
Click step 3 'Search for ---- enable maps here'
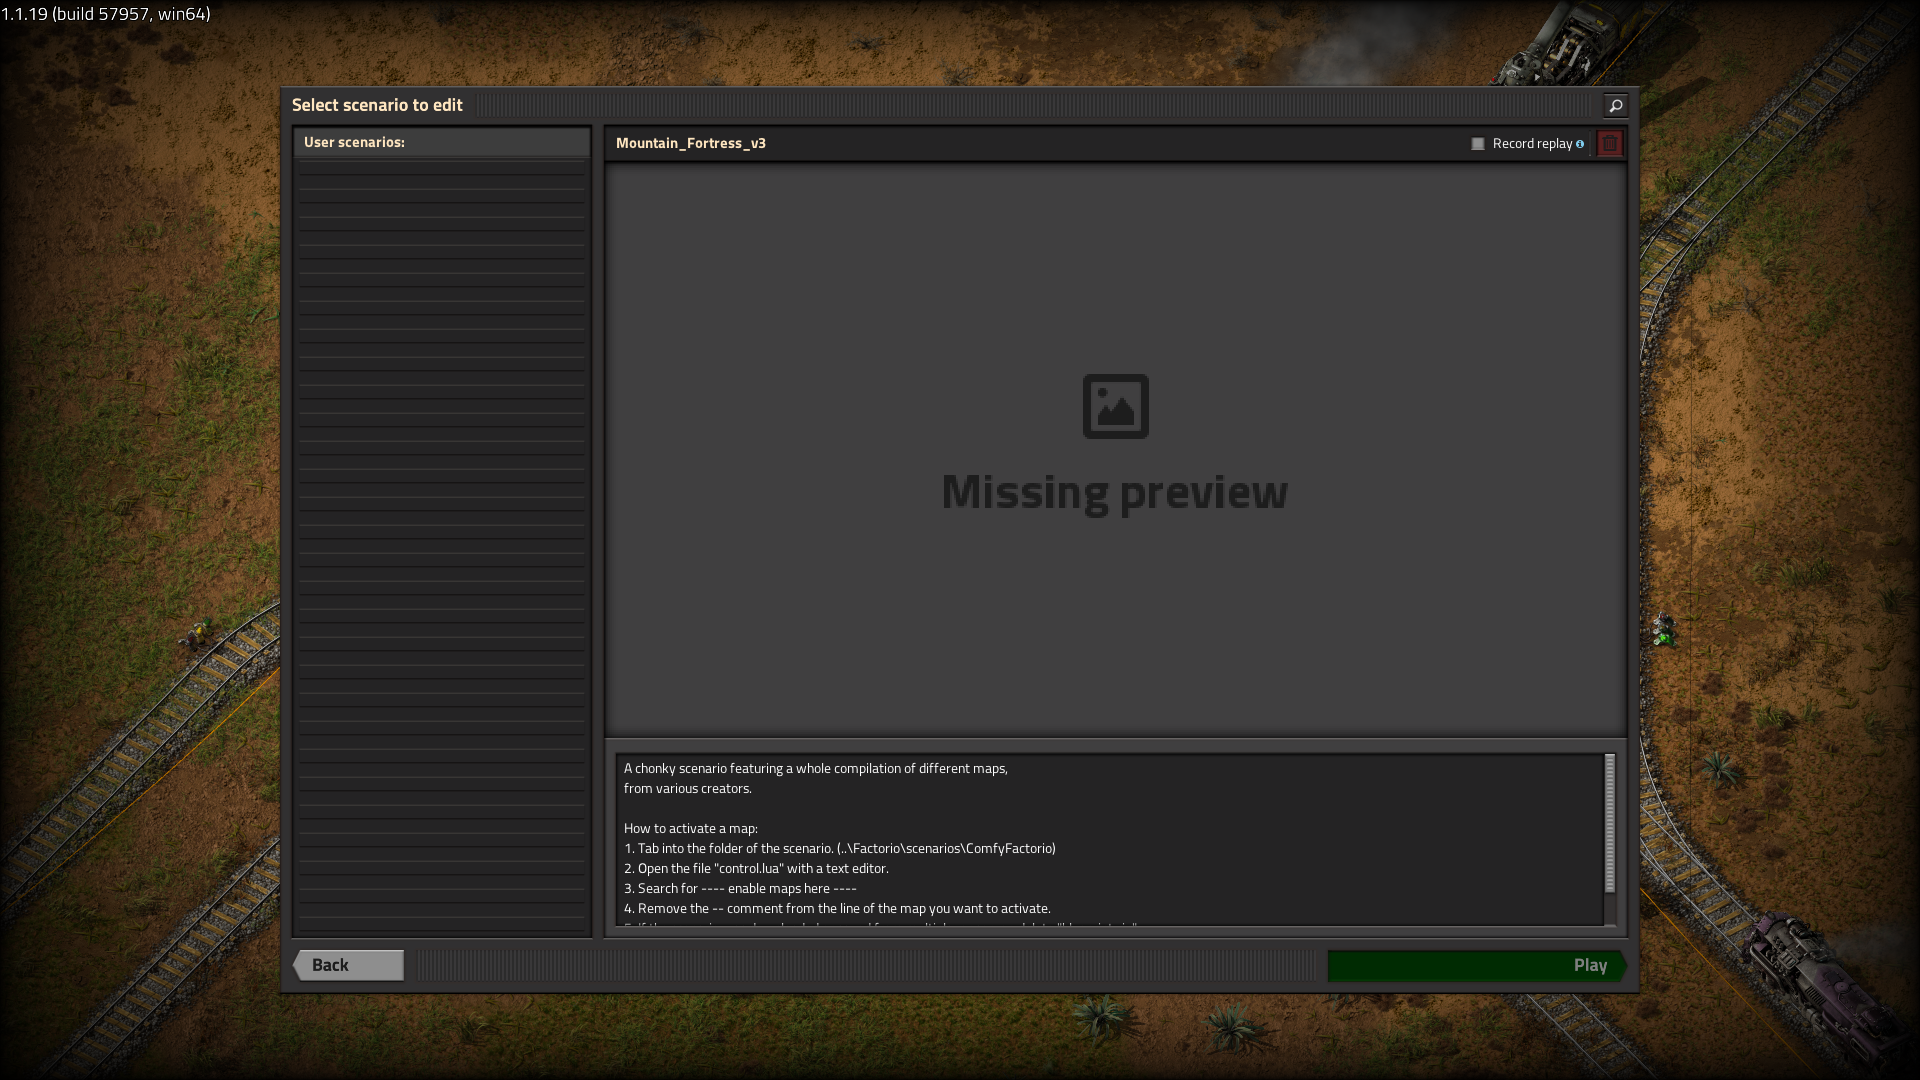740,888
